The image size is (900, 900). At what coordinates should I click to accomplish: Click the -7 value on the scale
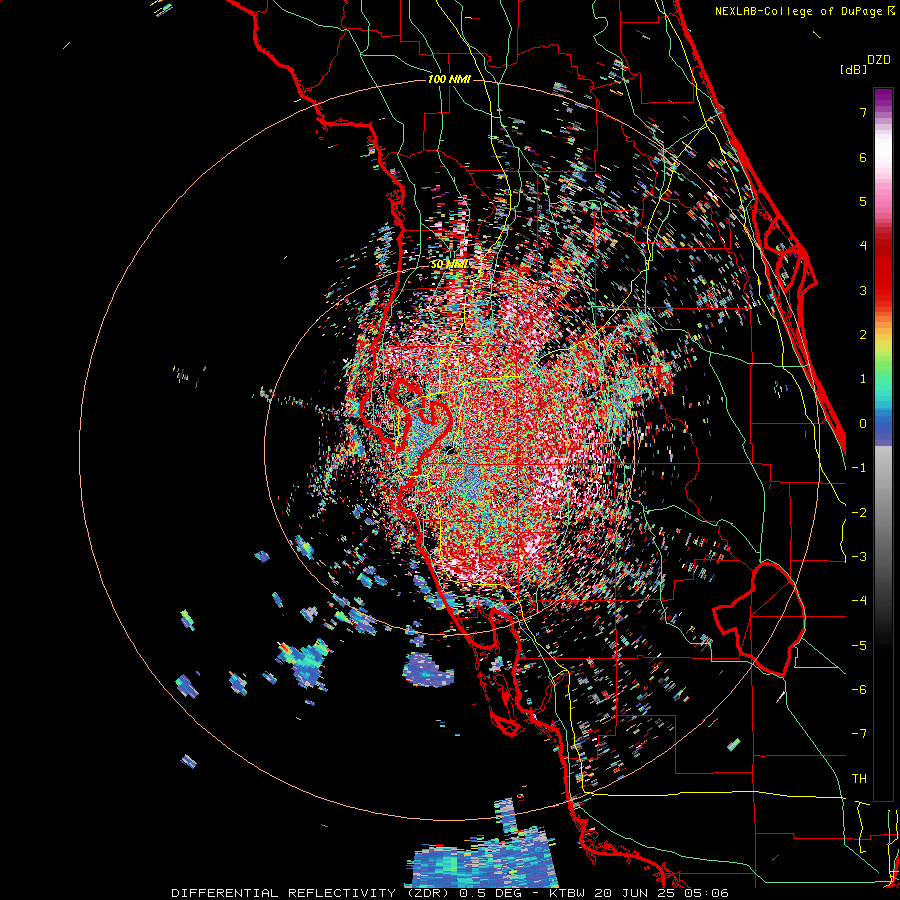(x=859, y=734)
